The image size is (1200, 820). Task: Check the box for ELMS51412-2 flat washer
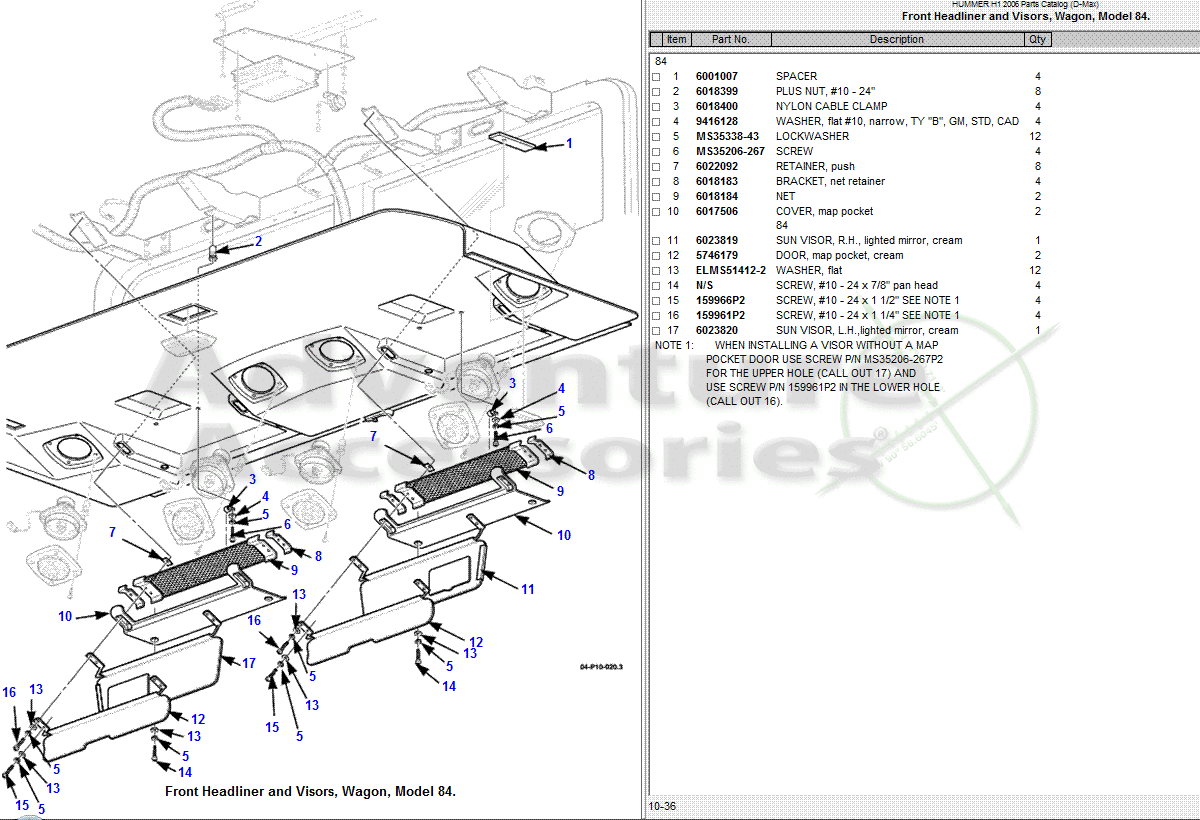(x=656, y=271)
